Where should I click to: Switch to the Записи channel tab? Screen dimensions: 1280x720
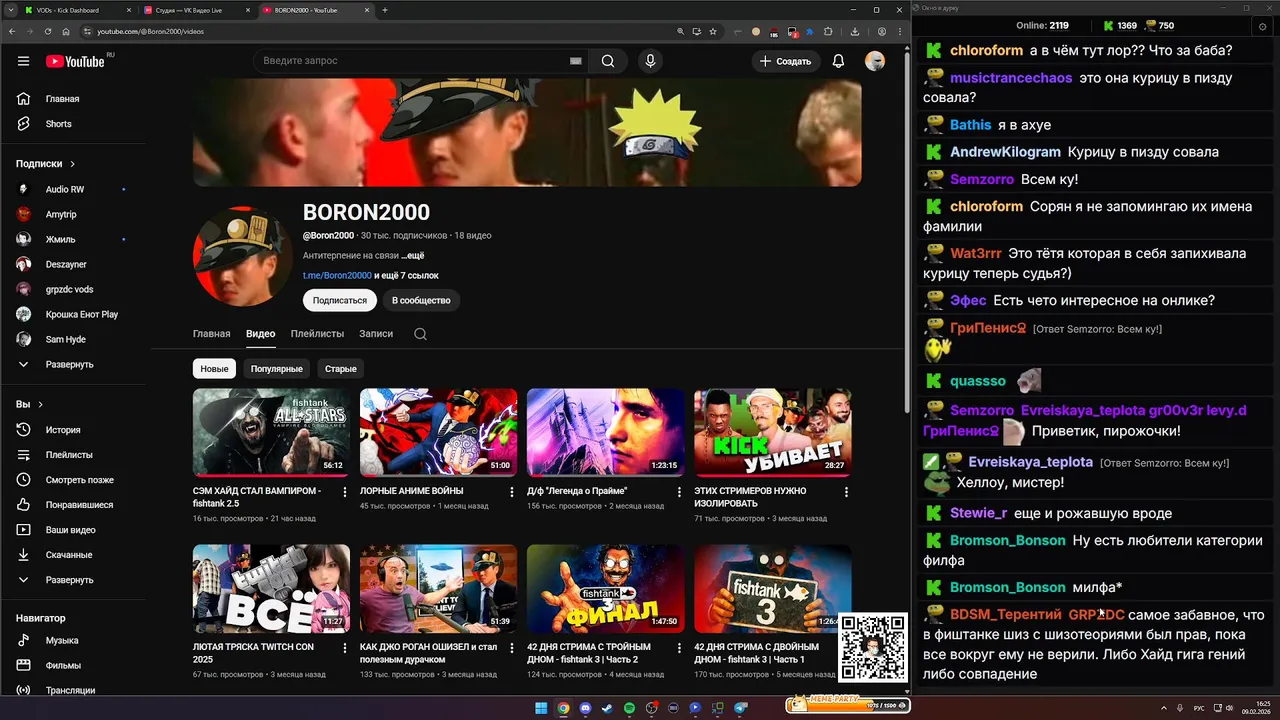376,334
